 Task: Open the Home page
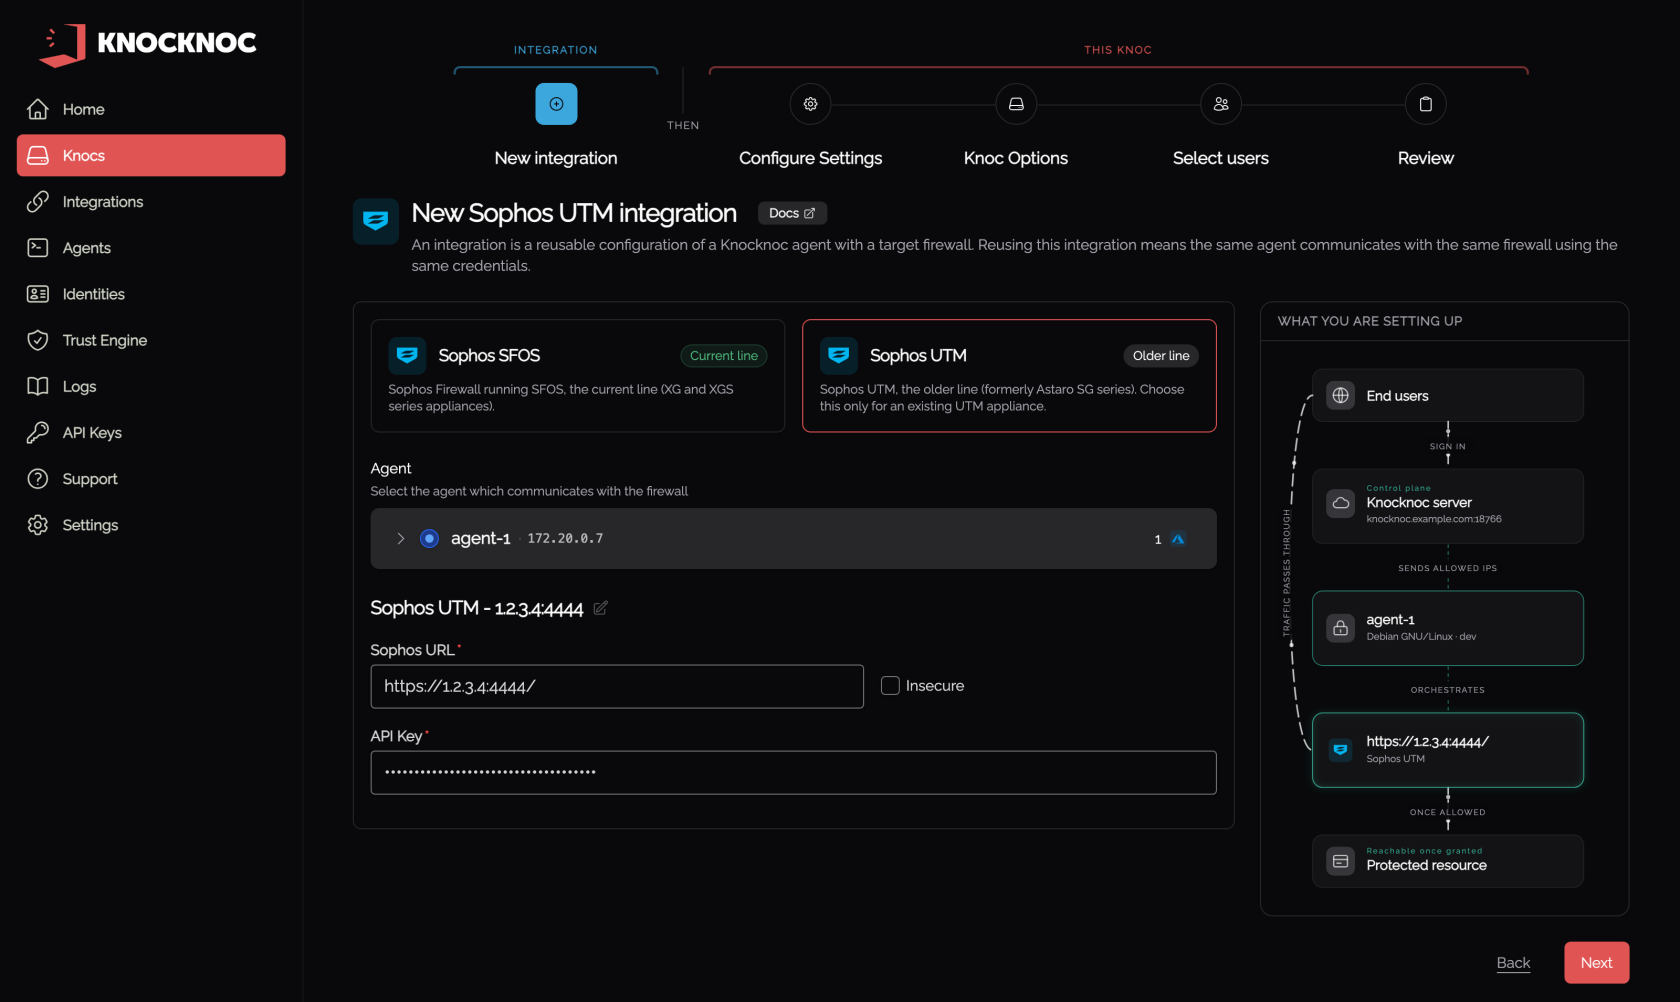[x=151, y=109]
